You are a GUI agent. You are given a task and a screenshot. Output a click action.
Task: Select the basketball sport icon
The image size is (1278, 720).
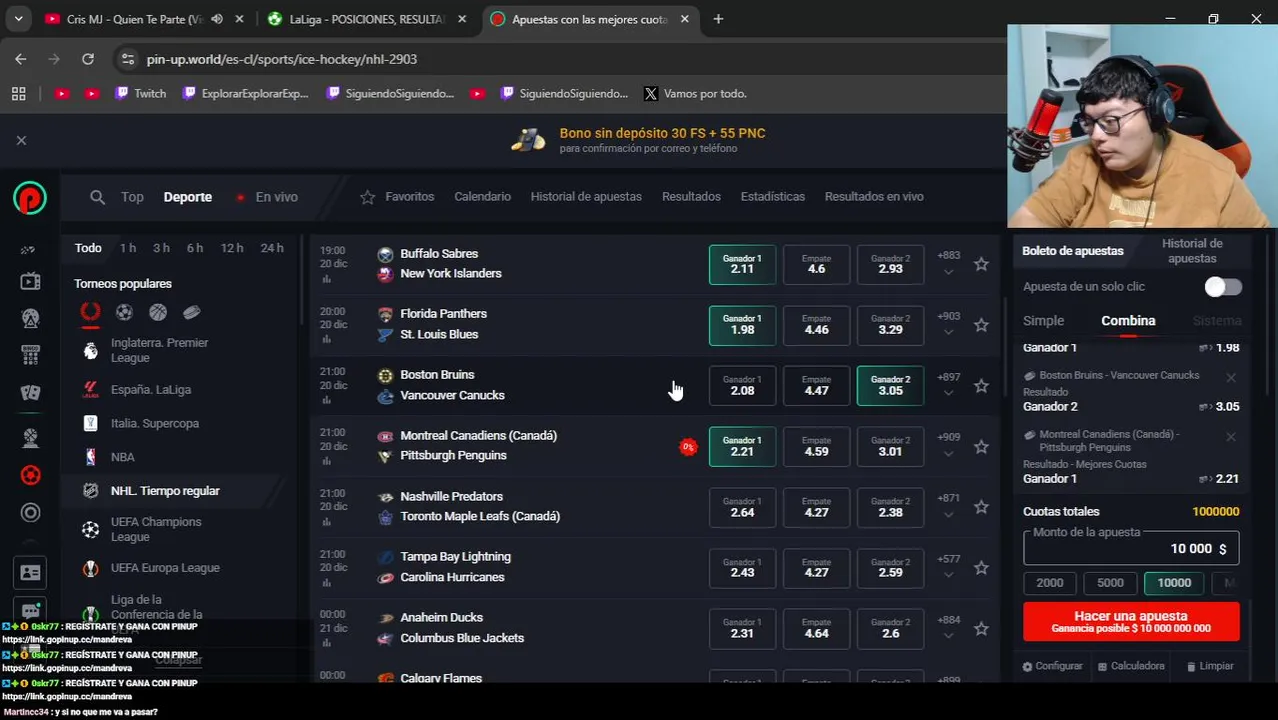(x=158, y=313)
